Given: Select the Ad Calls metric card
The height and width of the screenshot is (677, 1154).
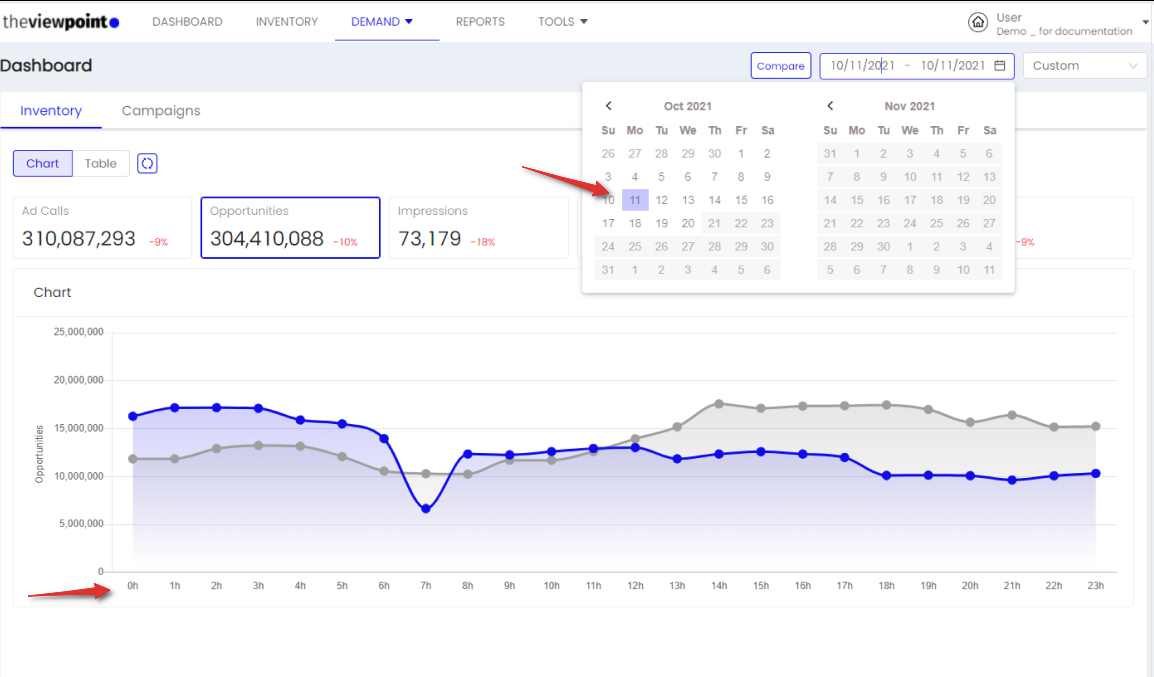Looking at the screenshot, I should (x=102, y=227).
